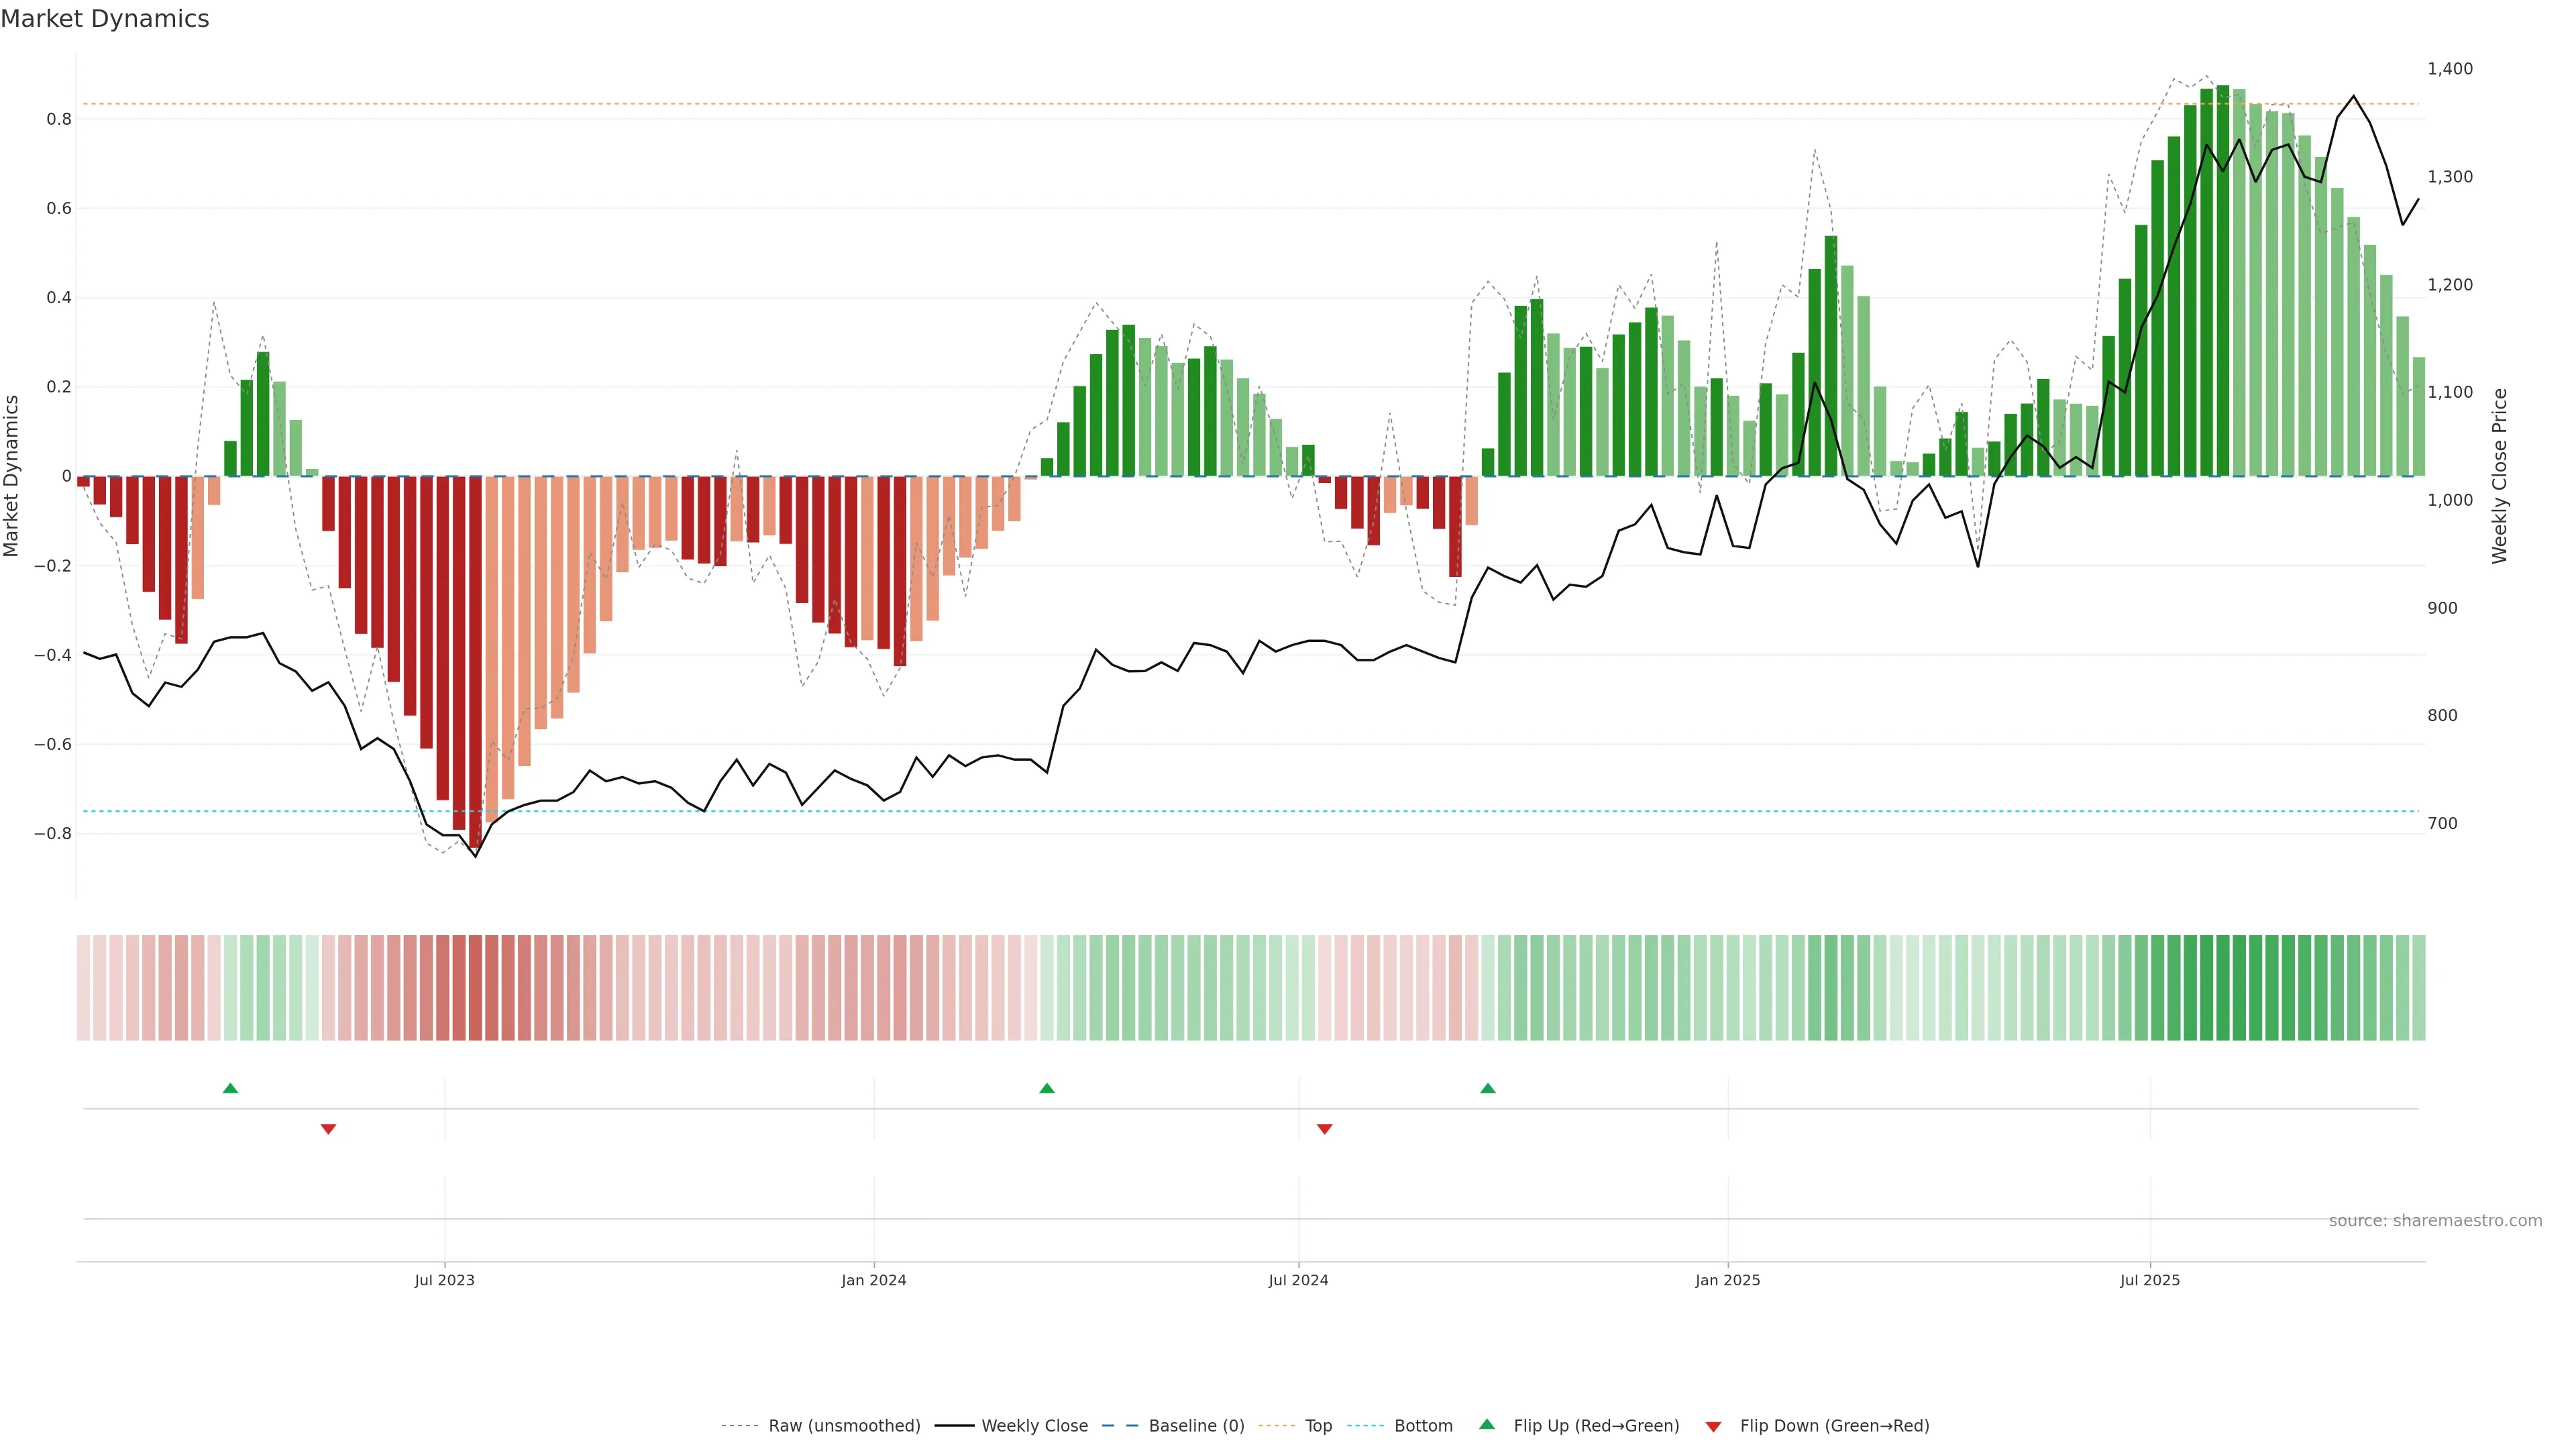Image resolution: width=2576 pixels, height=1449 pixels.
Task: Click the Jul 2023 axis label
Action: click(x=445, y=1280)
